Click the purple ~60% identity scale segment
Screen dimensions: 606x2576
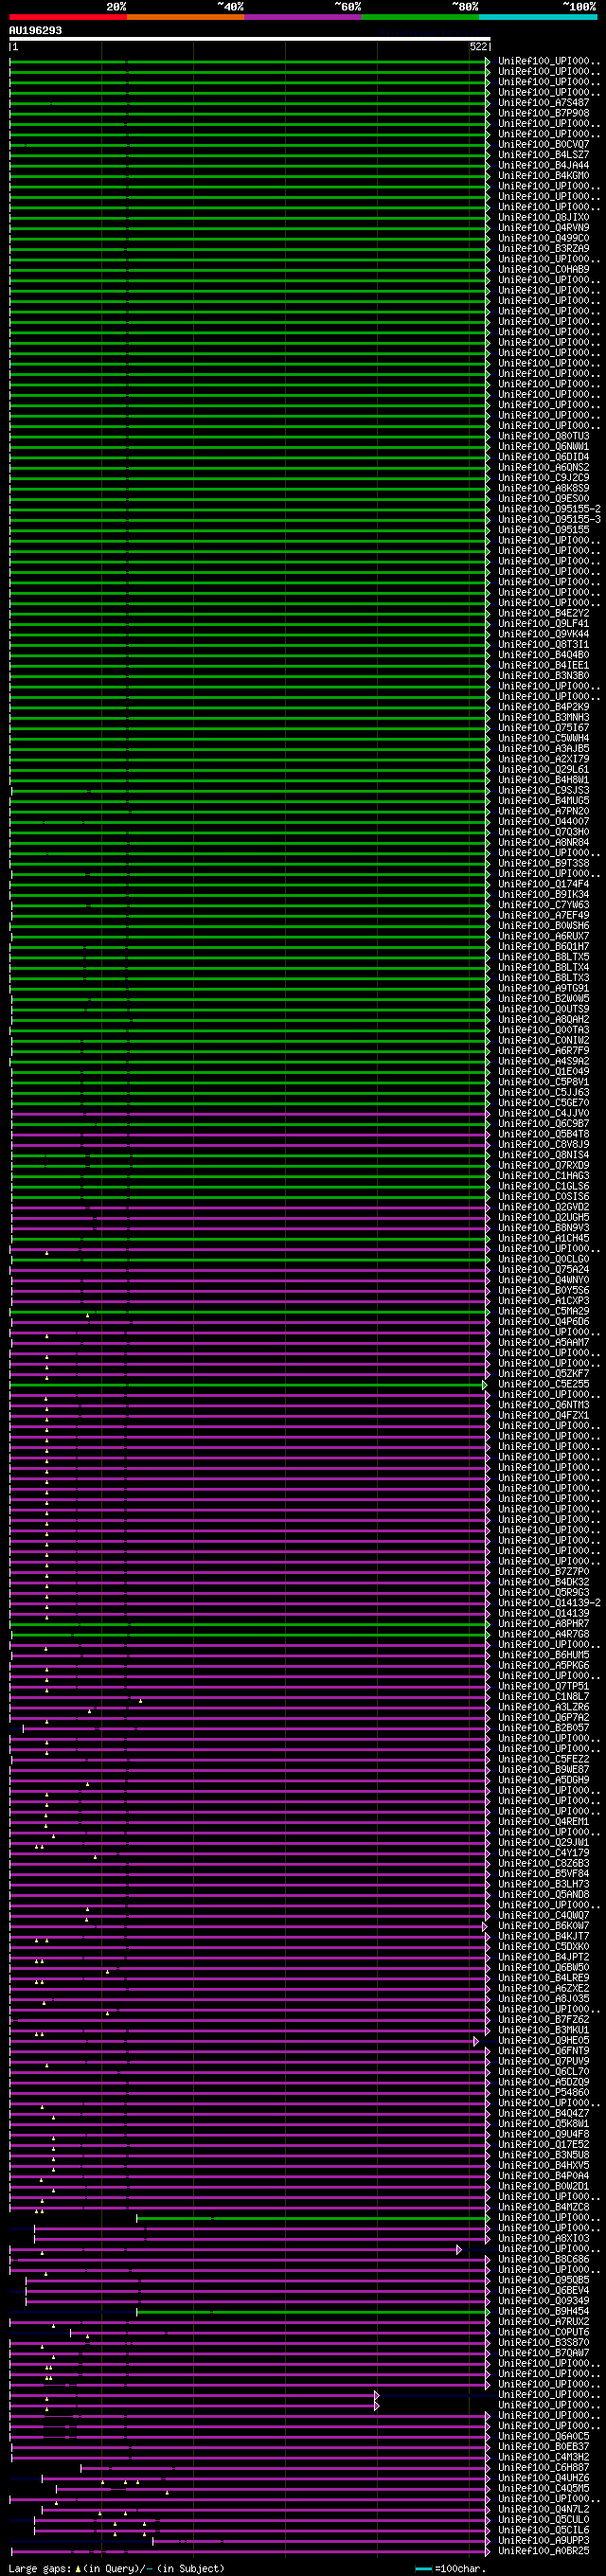click(x=303, y=17)
